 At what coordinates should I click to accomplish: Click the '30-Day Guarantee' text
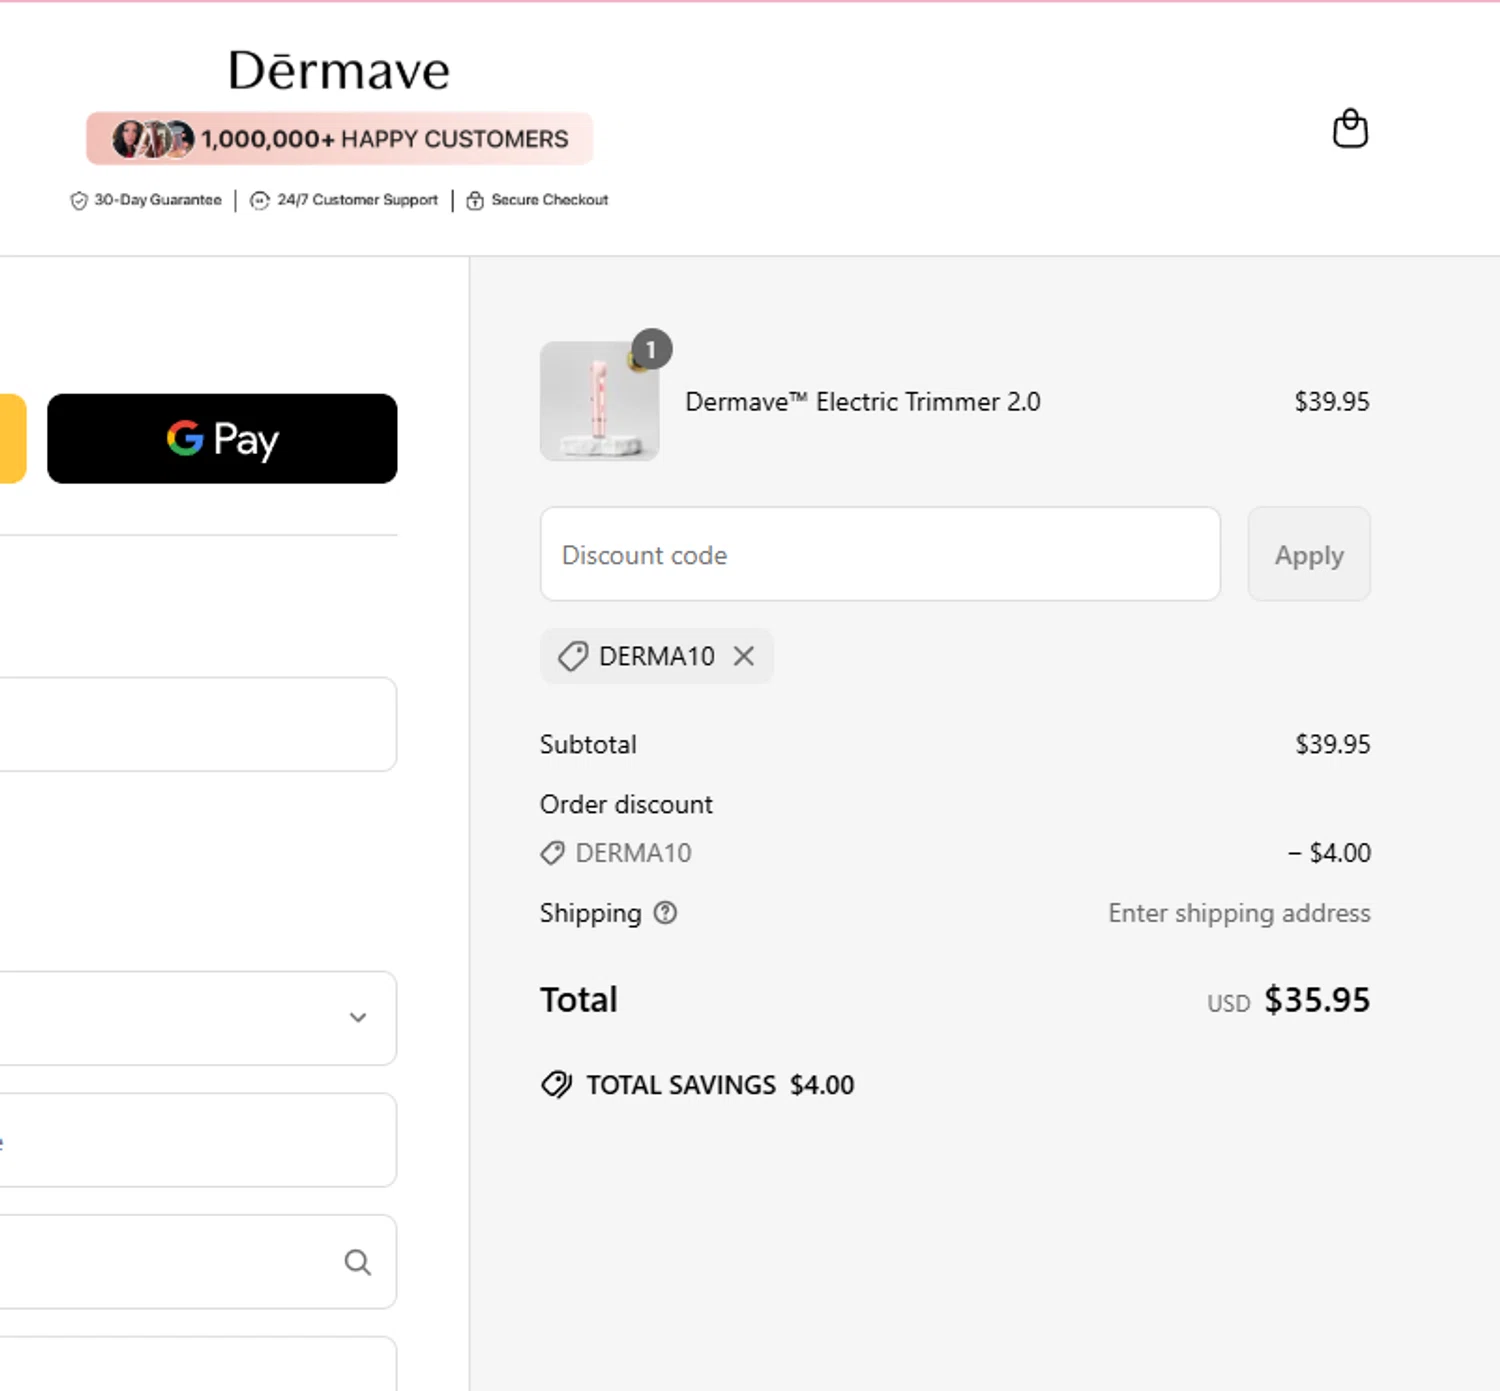click(158, 200)
